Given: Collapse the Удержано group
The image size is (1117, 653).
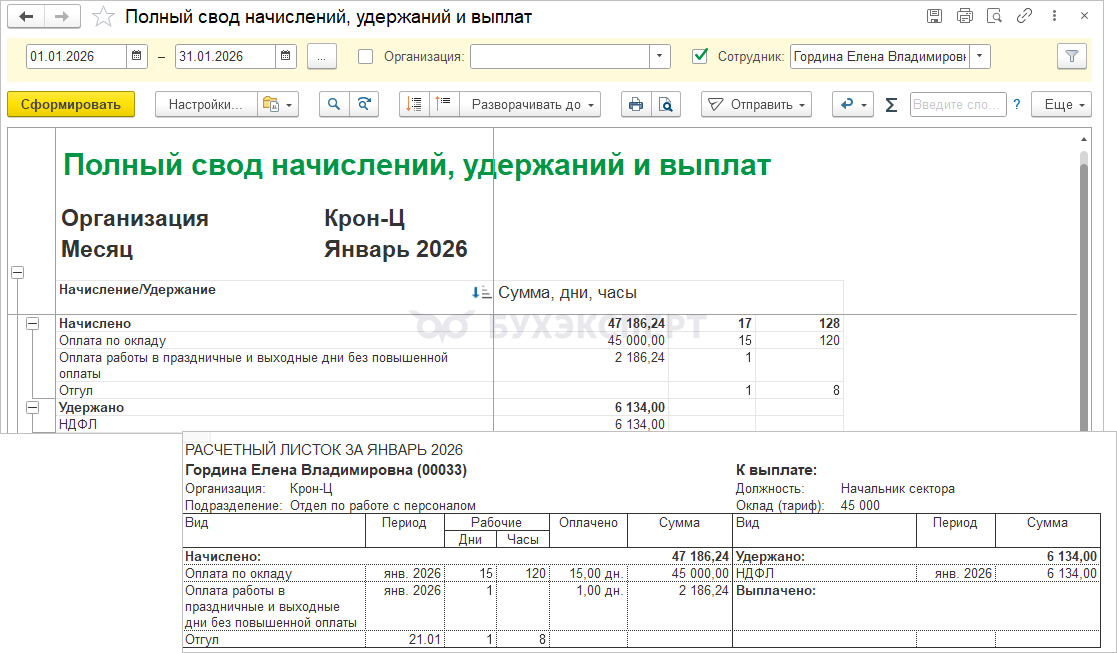Looking at the screenshot, I should point(33,408).
